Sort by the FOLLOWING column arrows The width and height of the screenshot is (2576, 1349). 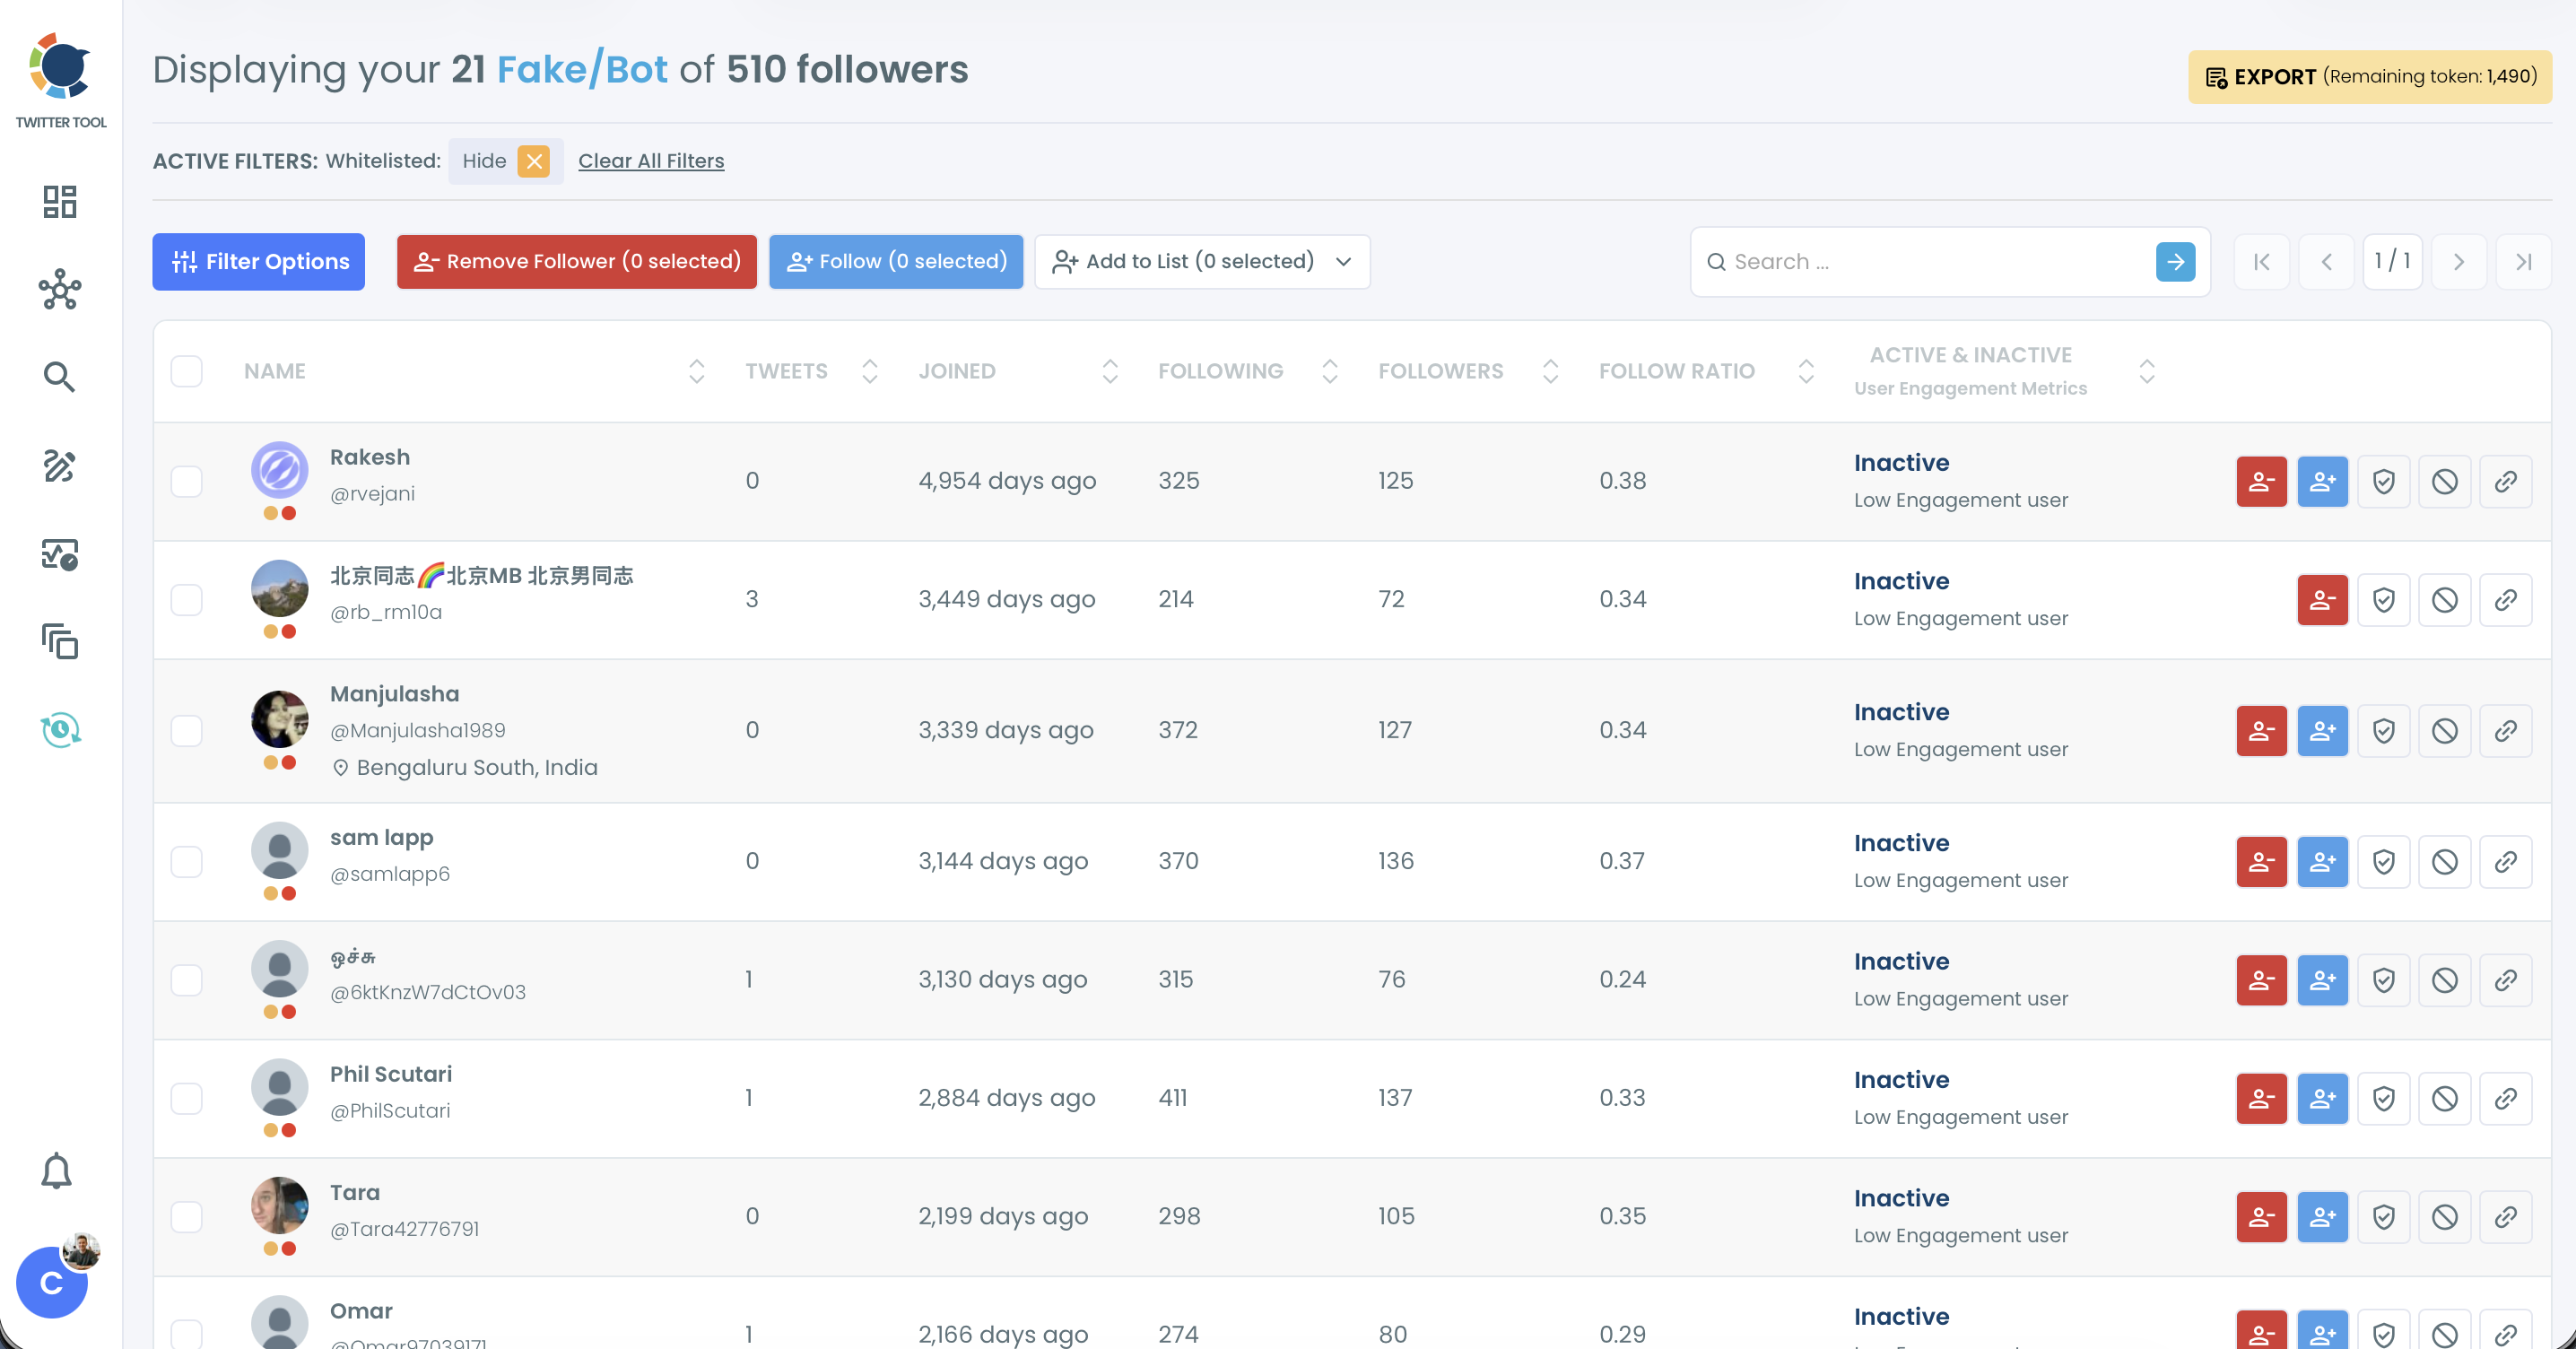[1329, 371]
